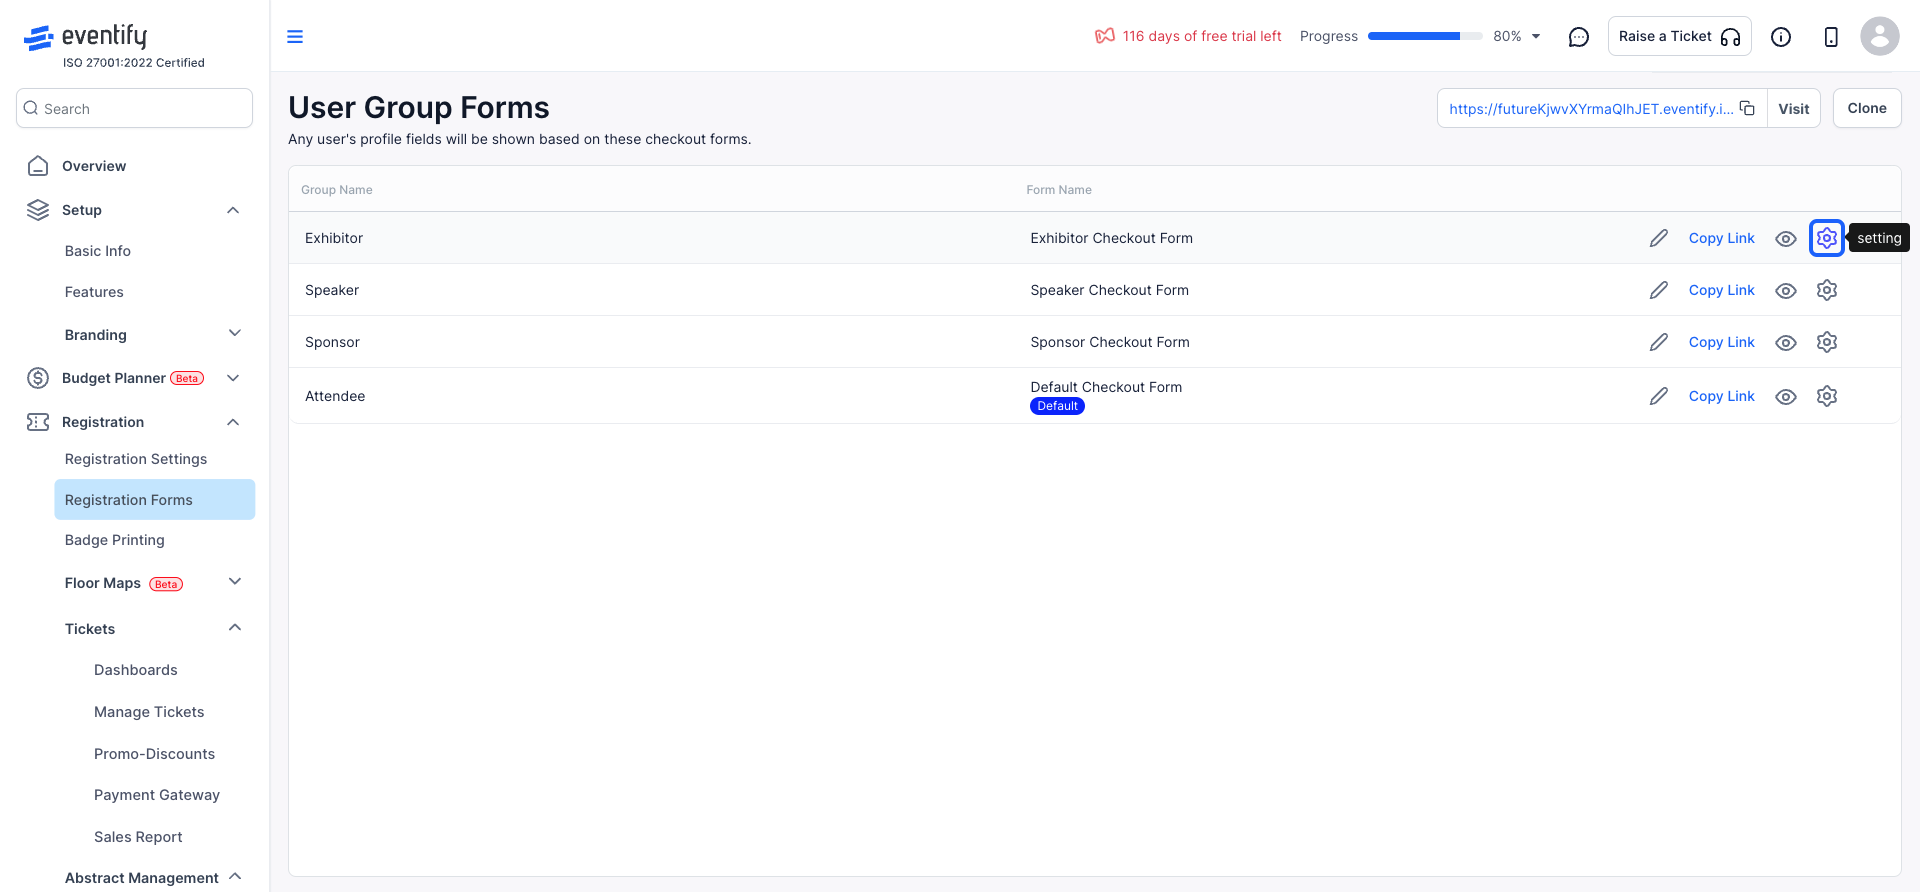Edit the Speaker form with pencil icon
This screenshot has height=892, width=1920.
point(1659,290)
